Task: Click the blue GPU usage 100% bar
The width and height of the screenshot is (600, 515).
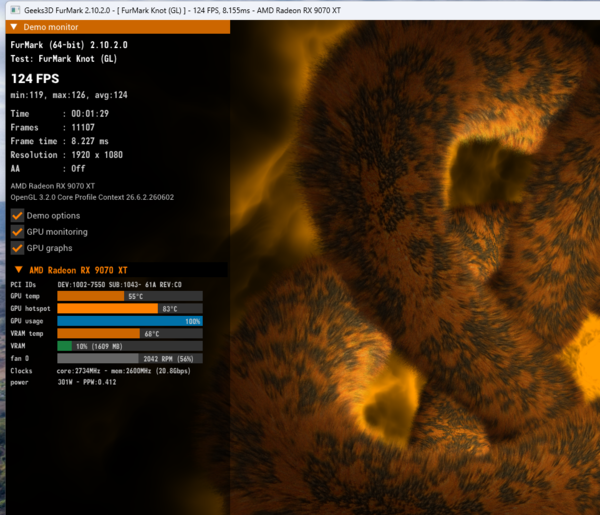Action: click(130, 321)
